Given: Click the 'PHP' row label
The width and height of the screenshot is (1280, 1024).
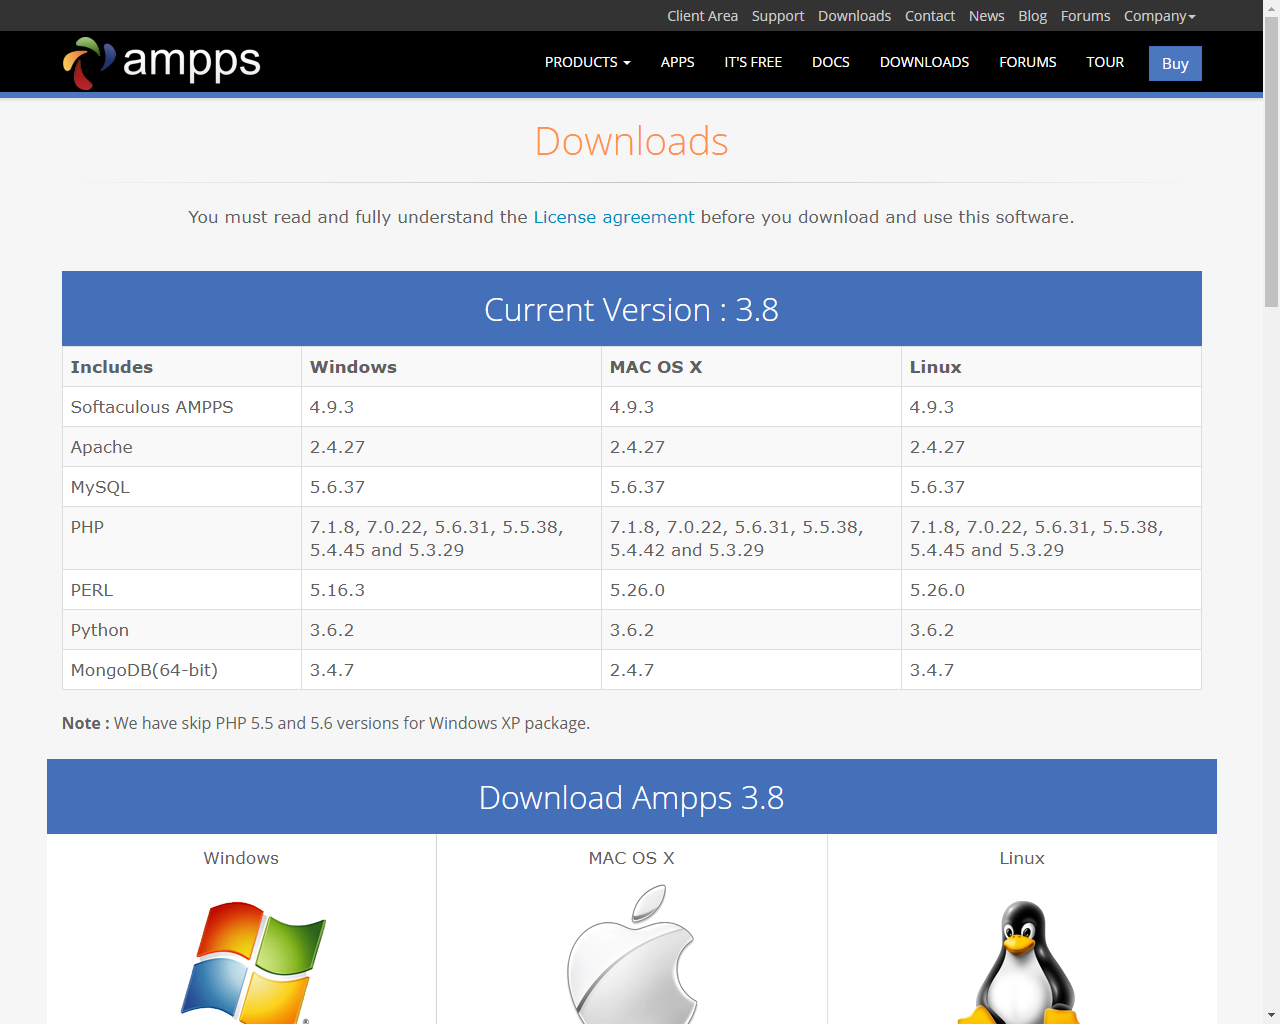Looking at the screenshot, I should (x=87, y=527).
